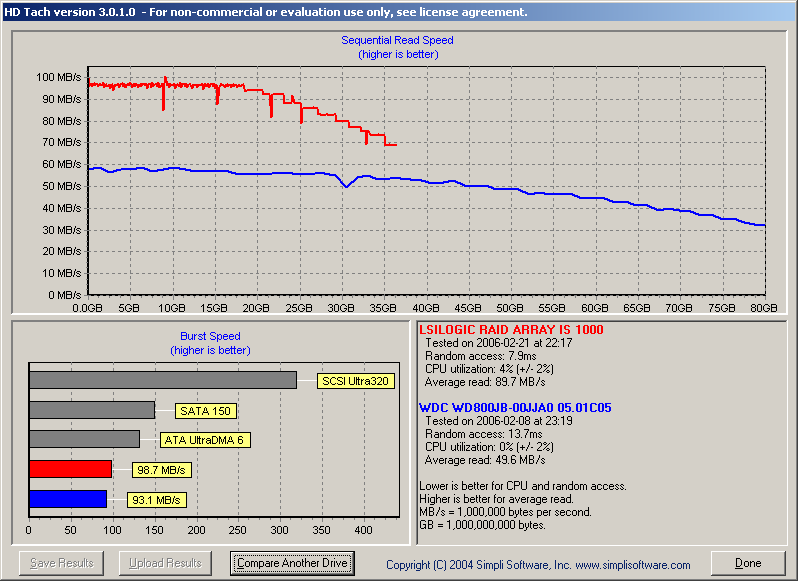Click 'CPU utilization: 4% (+/- 2%)' text
This screenshot has width=798, height=581.
pos(489,369)
